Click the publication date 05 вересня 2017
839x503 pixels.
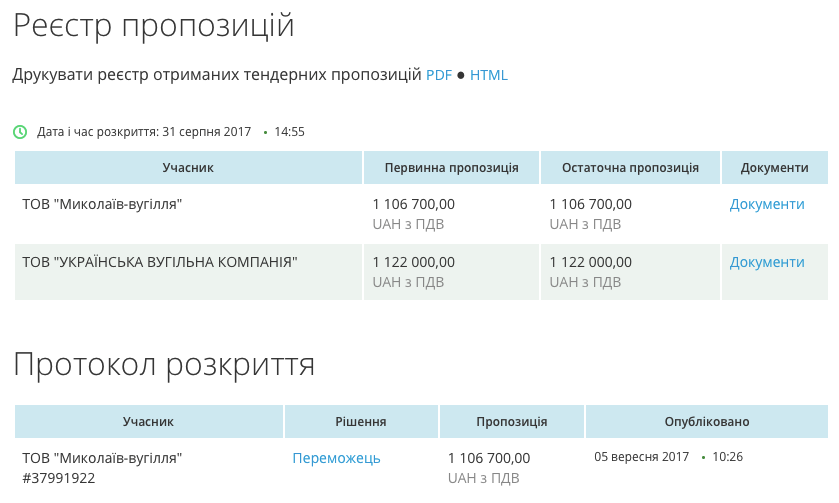point(642,457)
